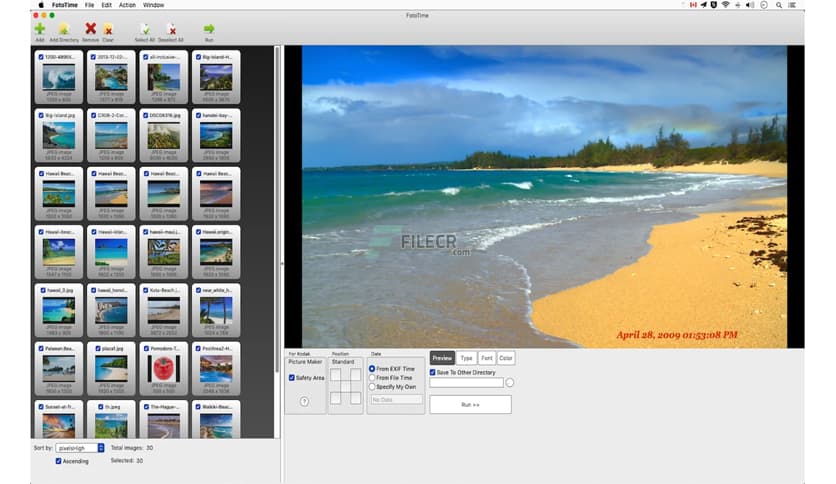
Task: Select the Specify My Own radio button
Action: click(372, 387)
